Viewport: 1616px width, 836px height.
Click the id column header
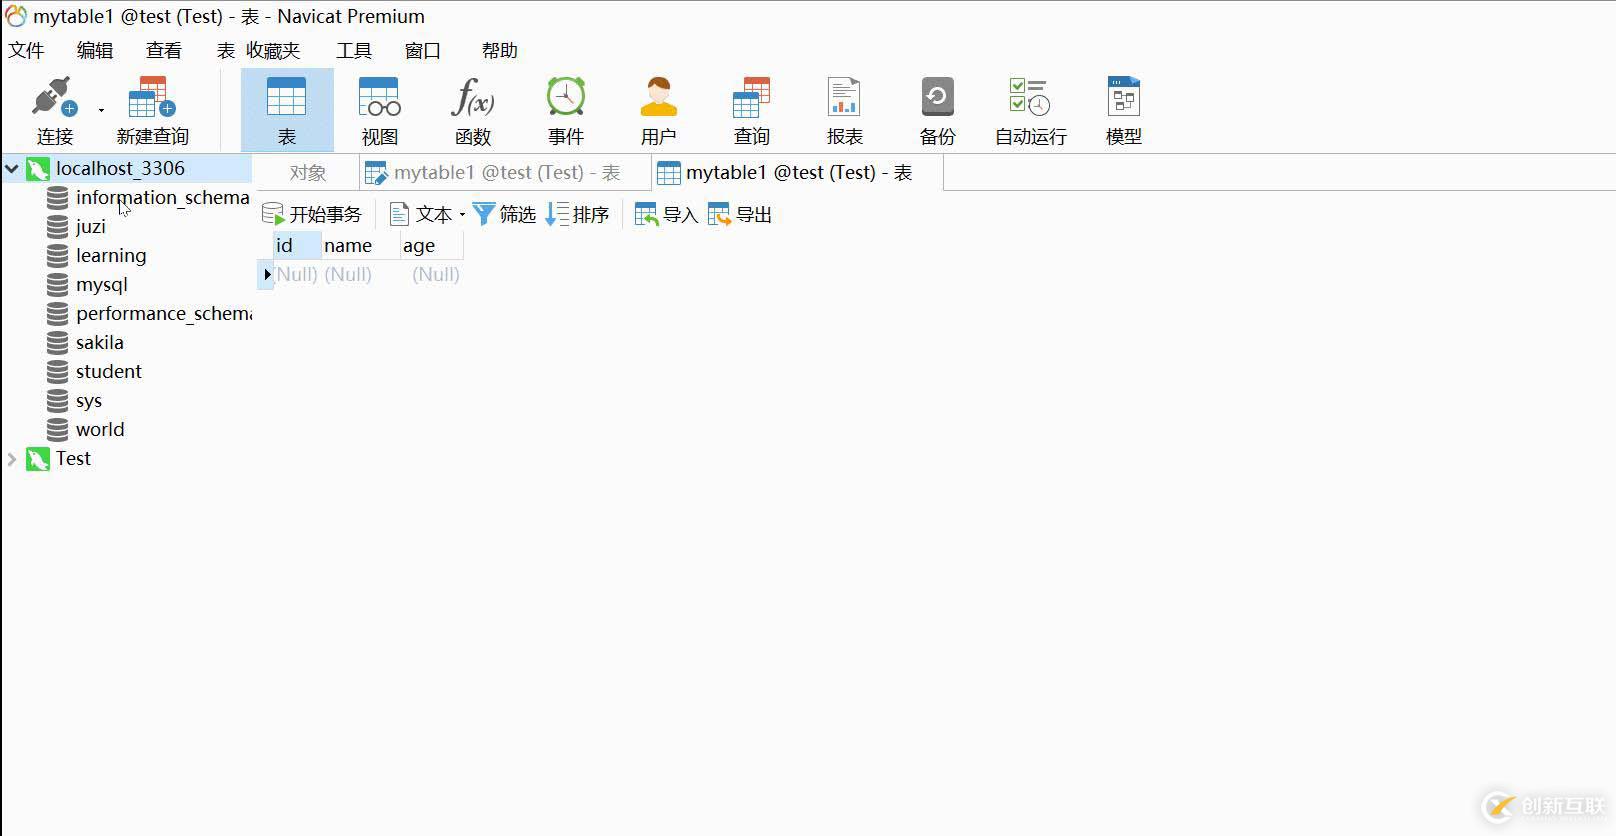(x=297, y=245)
